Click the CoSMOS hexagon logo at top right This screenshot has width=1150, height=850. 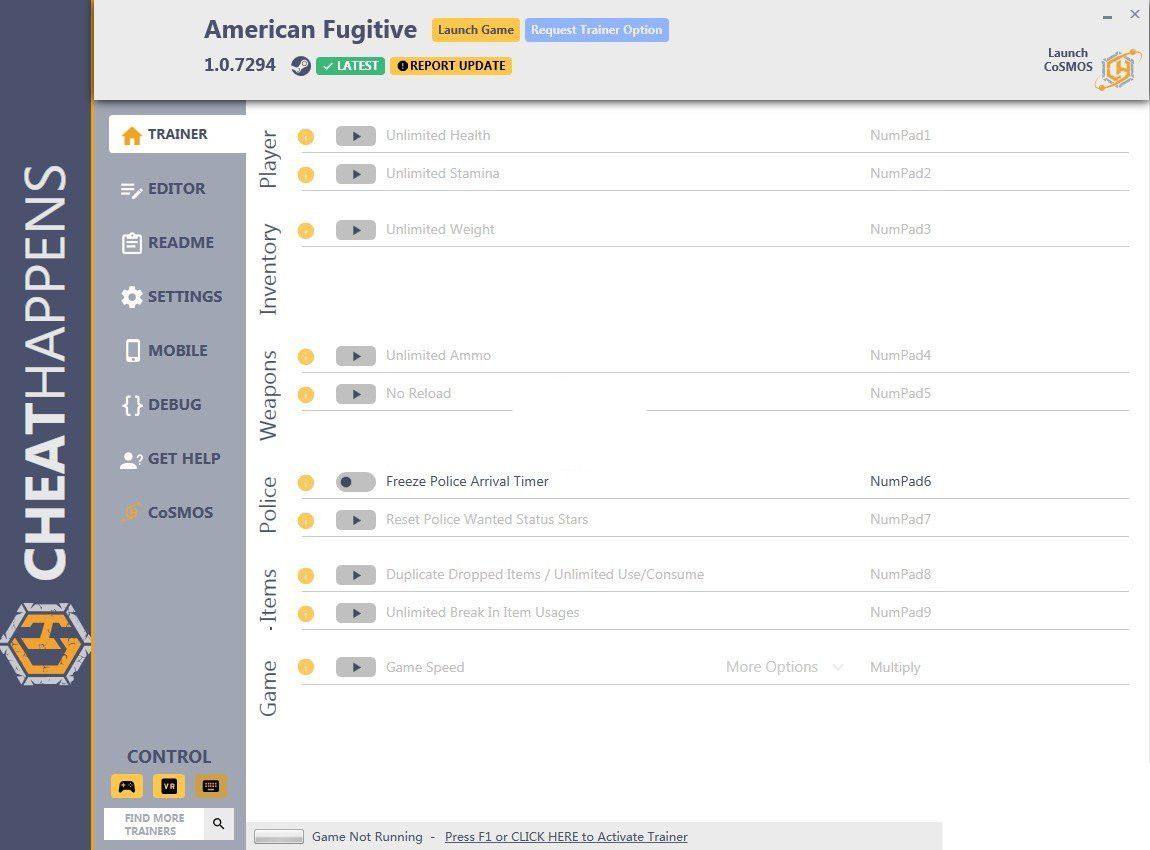[1118, 70]
